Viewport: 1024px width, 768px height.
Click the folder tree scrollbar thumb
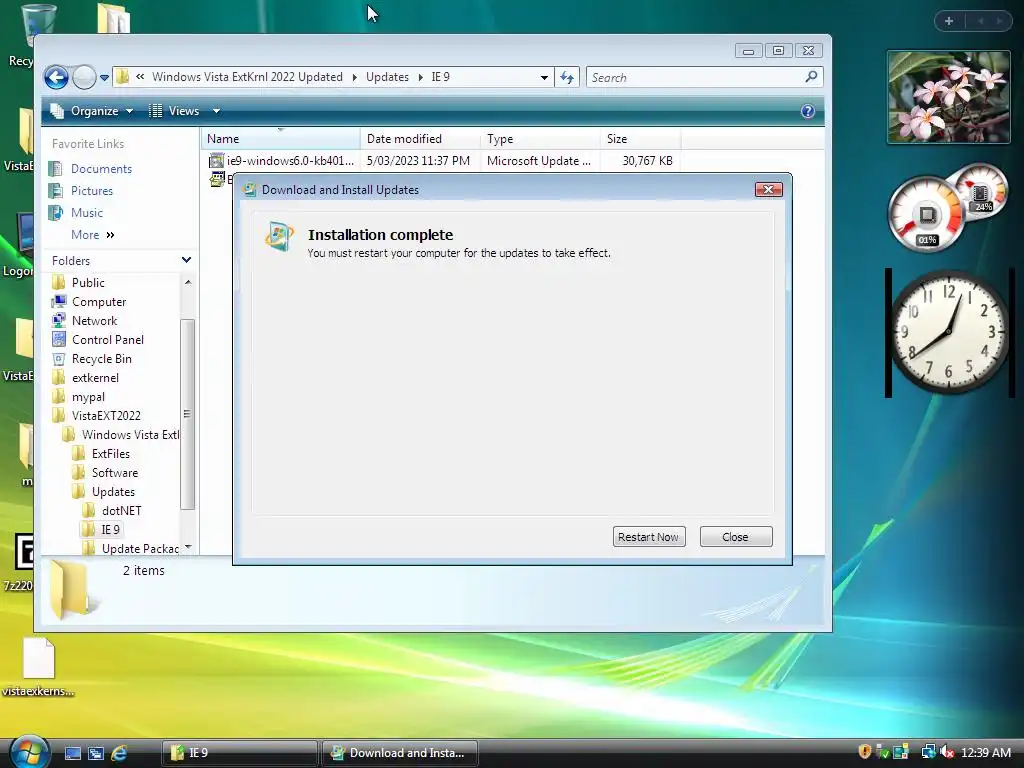click(x=187, y=414)
